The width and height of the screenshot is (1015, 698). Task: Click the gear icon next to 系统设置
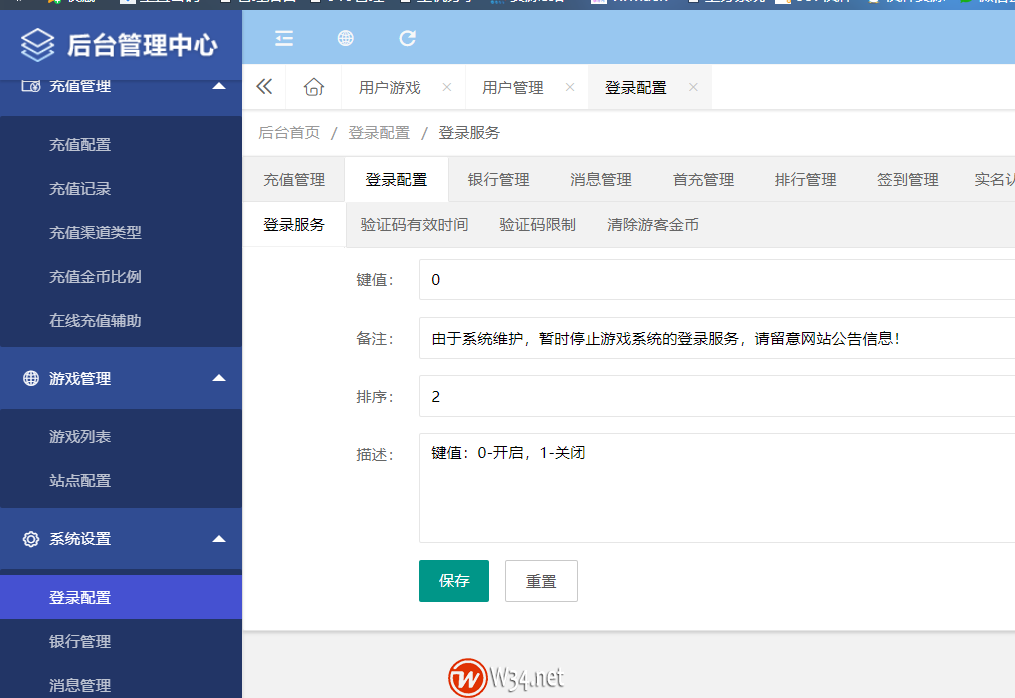click(31, 537)
